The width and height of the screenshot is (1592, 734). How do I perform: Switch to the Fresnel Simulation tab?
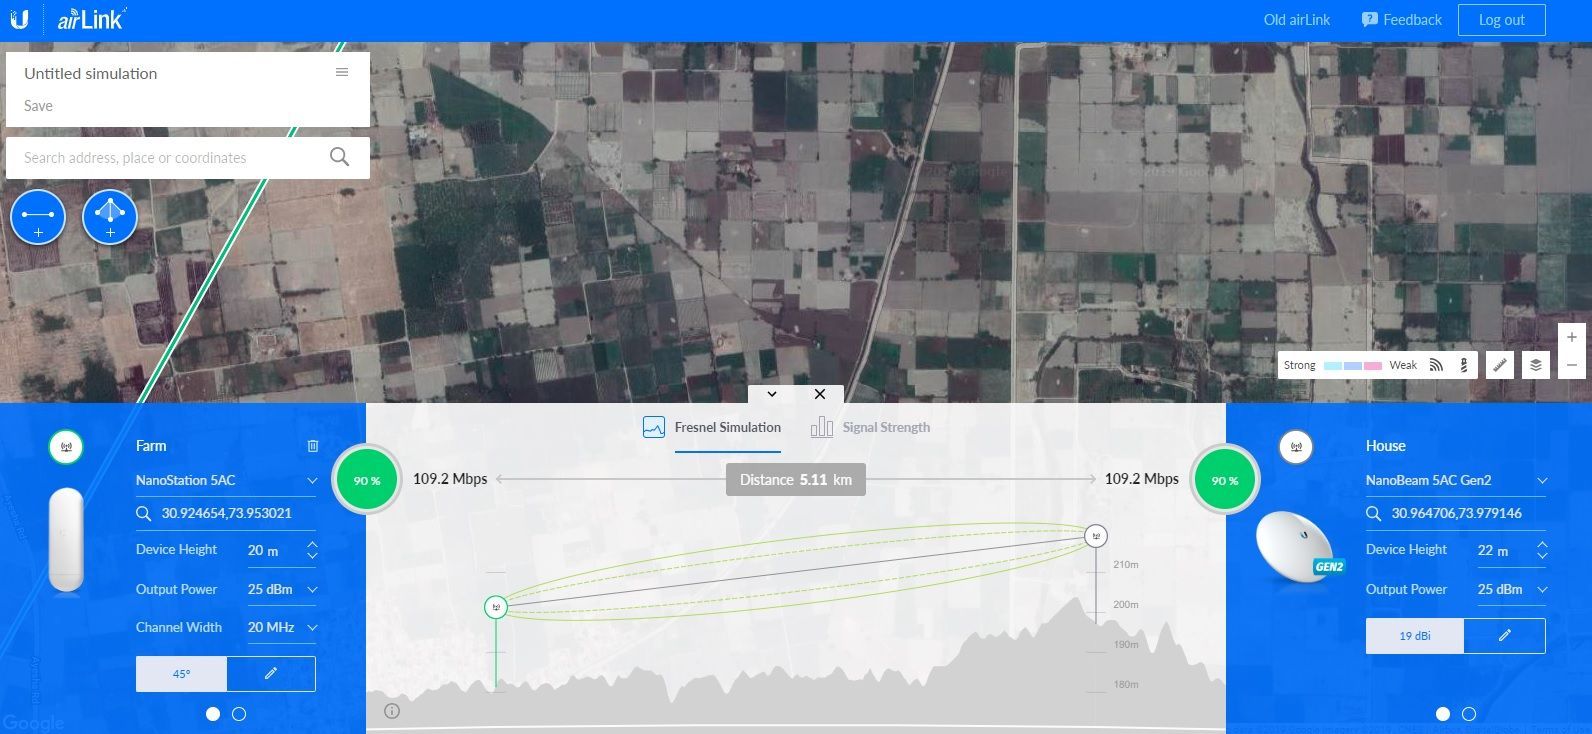[x=712, y=428]
